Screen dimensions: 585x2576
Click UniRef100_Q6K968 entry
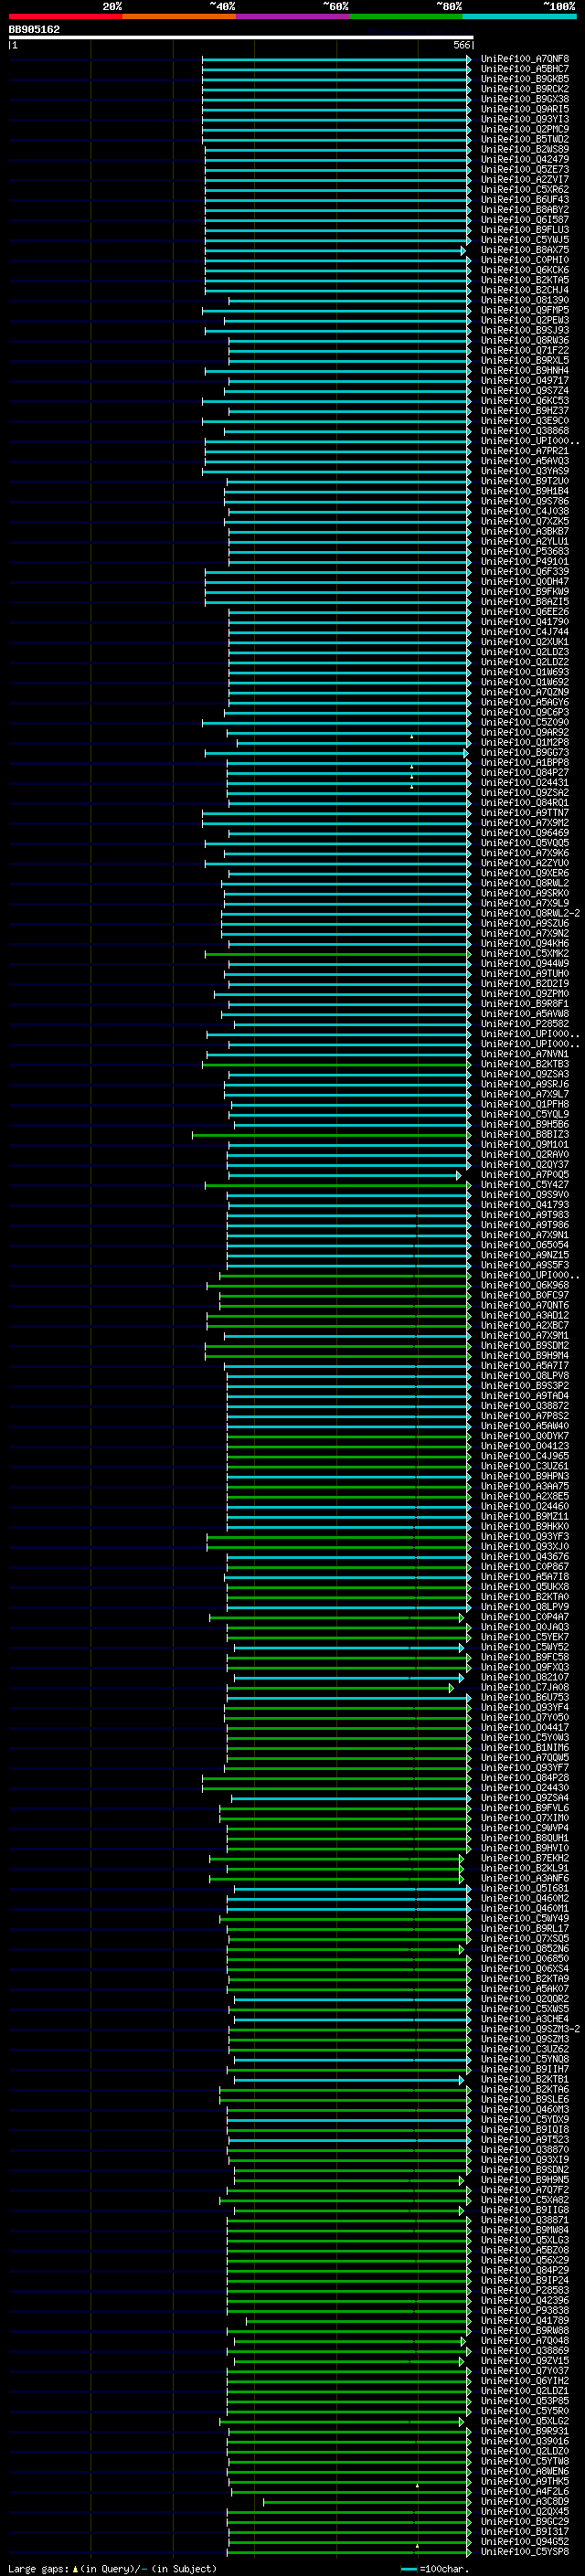(524, 1285)
